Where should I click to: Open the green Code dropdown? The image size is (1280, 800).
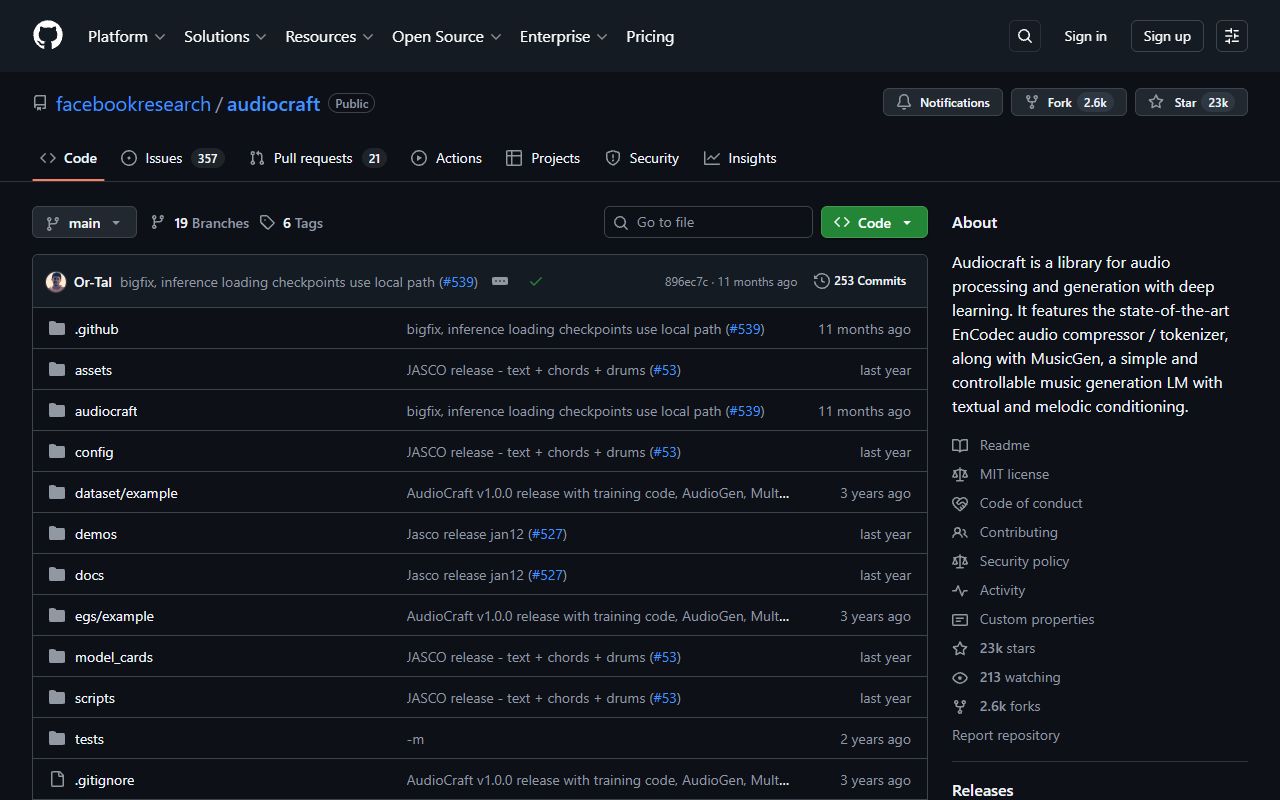click(873, 222)
